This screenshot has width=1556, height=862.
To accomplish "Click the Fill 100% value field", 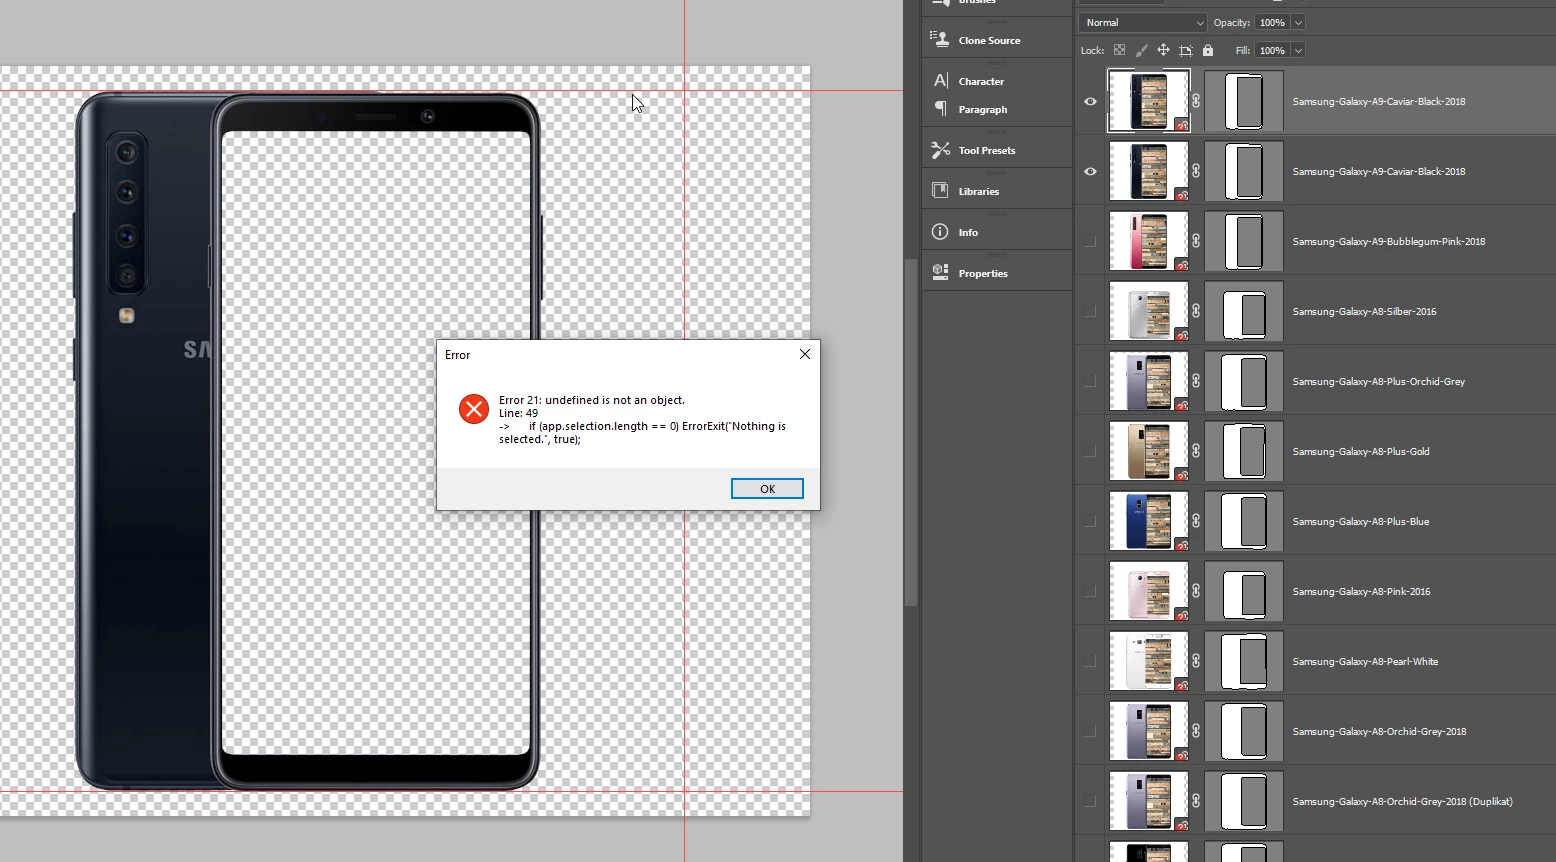I will (1272, 50).
